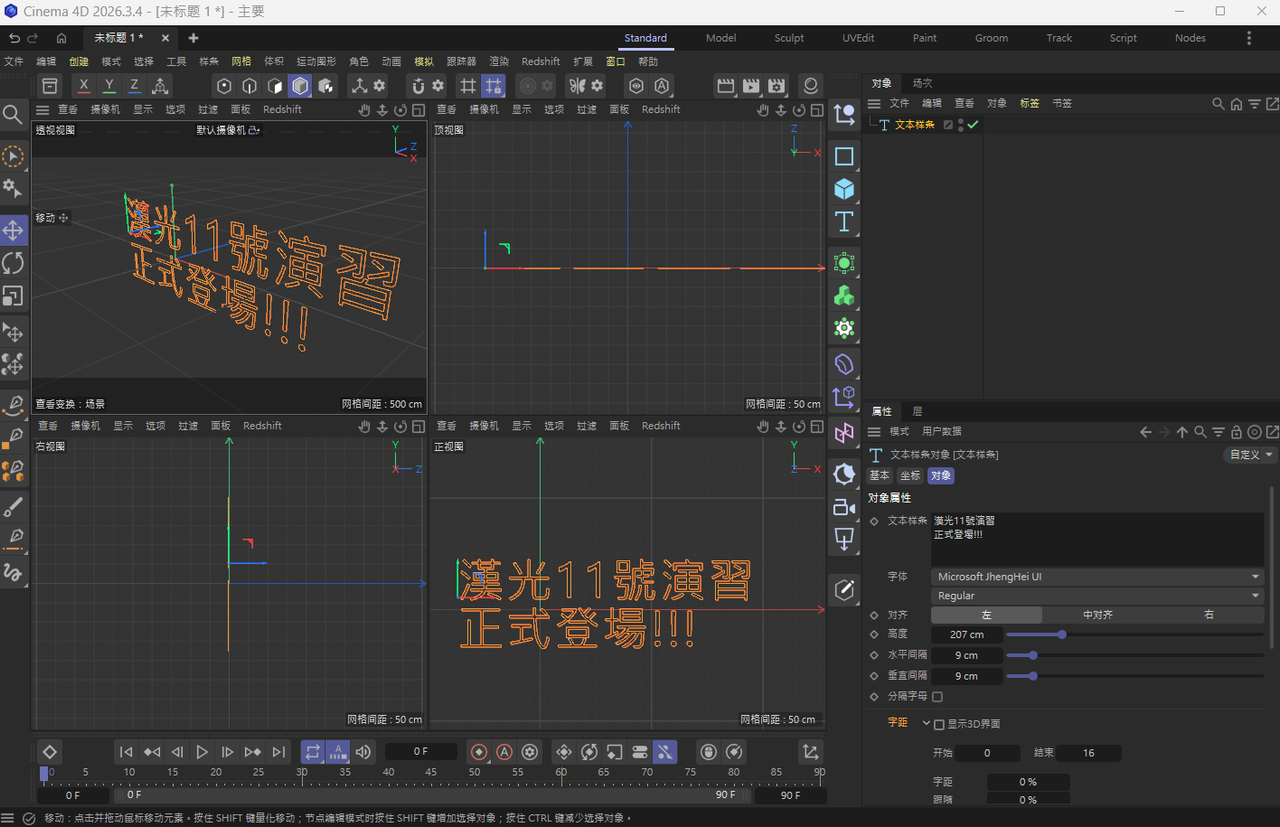Toggle the green checkmark on 文本样条 object
This screenshot has width=1280, height=827.
973,125
